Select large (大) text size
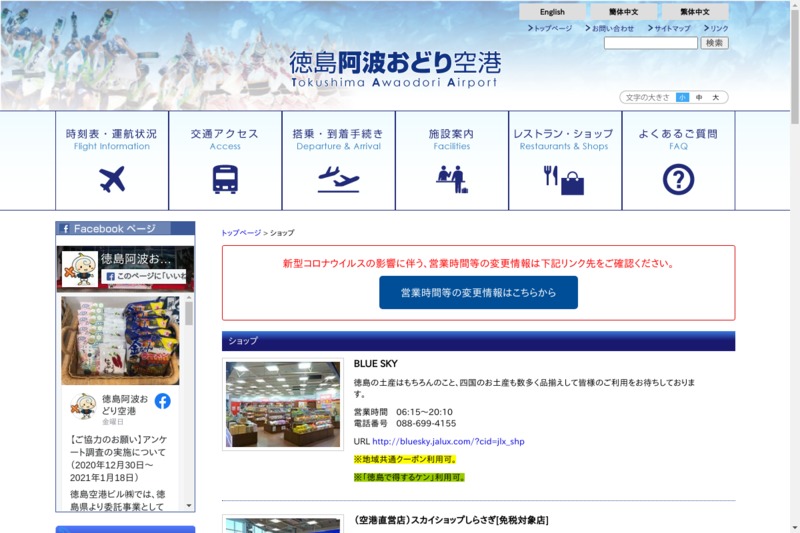 point(716,97)
